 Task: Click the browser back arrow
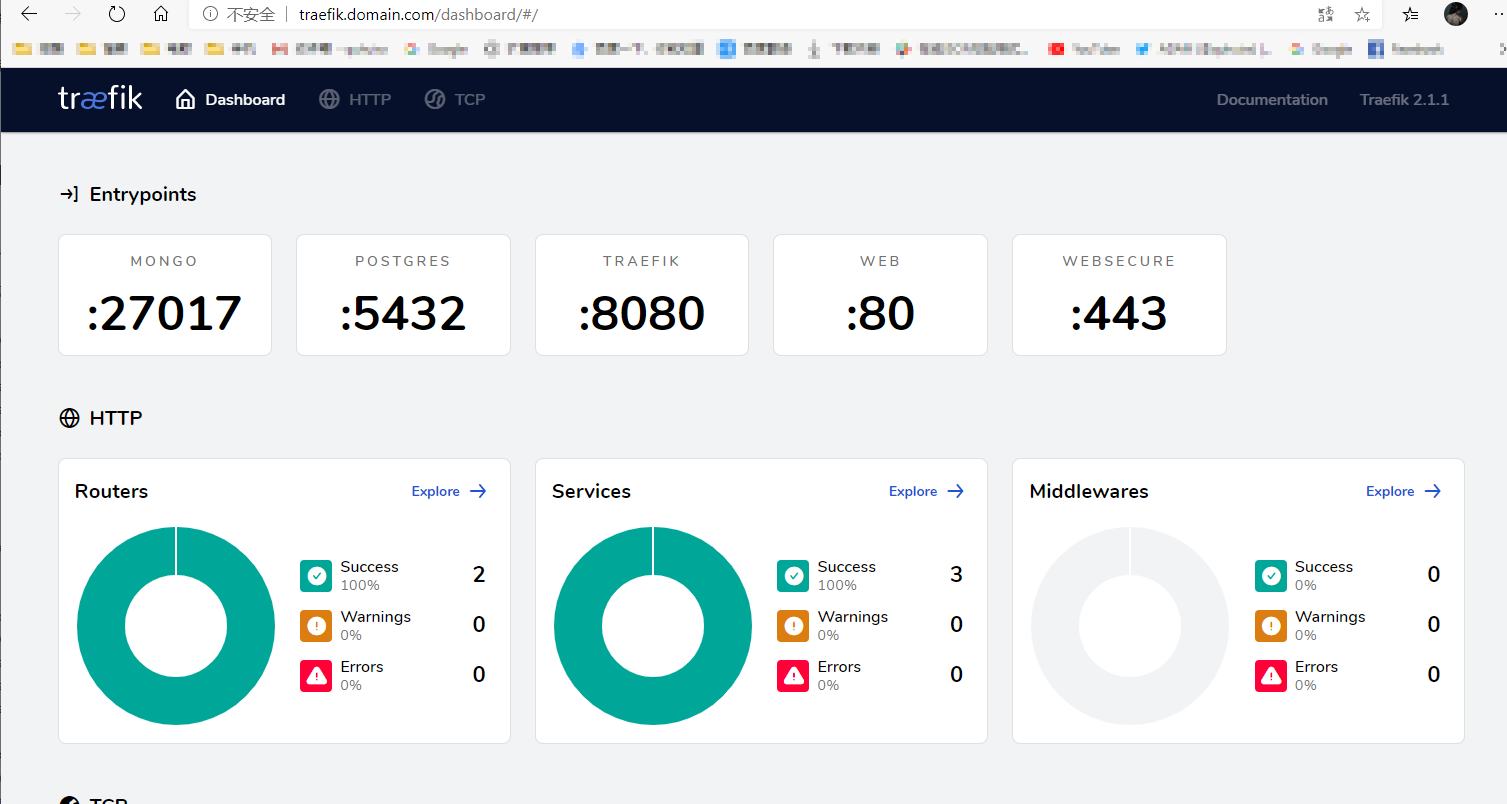click(29, 14)
